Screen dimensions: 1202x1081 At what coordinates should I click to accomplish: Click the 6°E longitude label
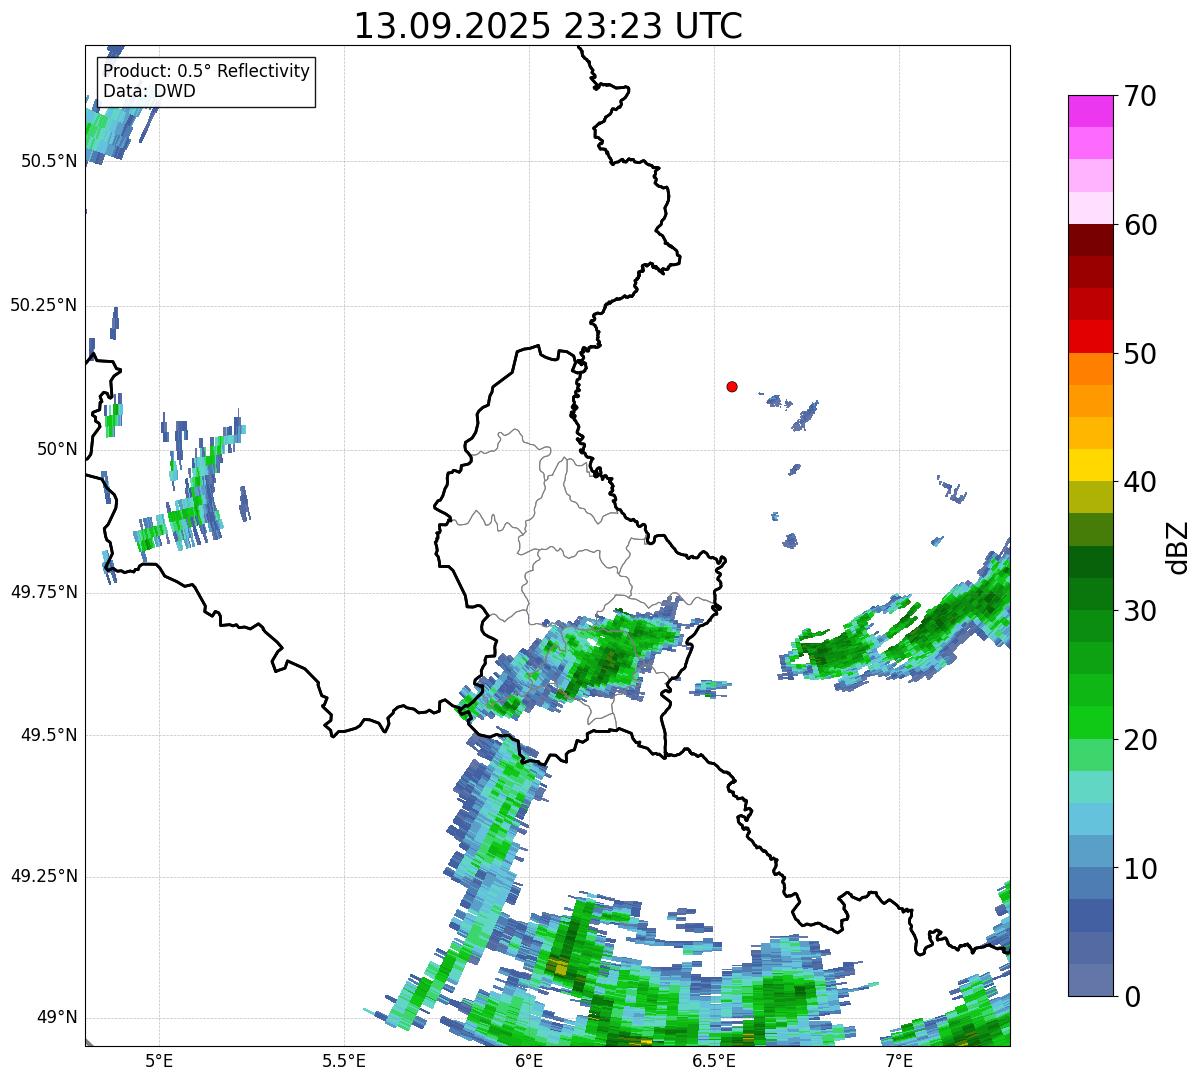pyautogui.click(x=529, y=1060)
